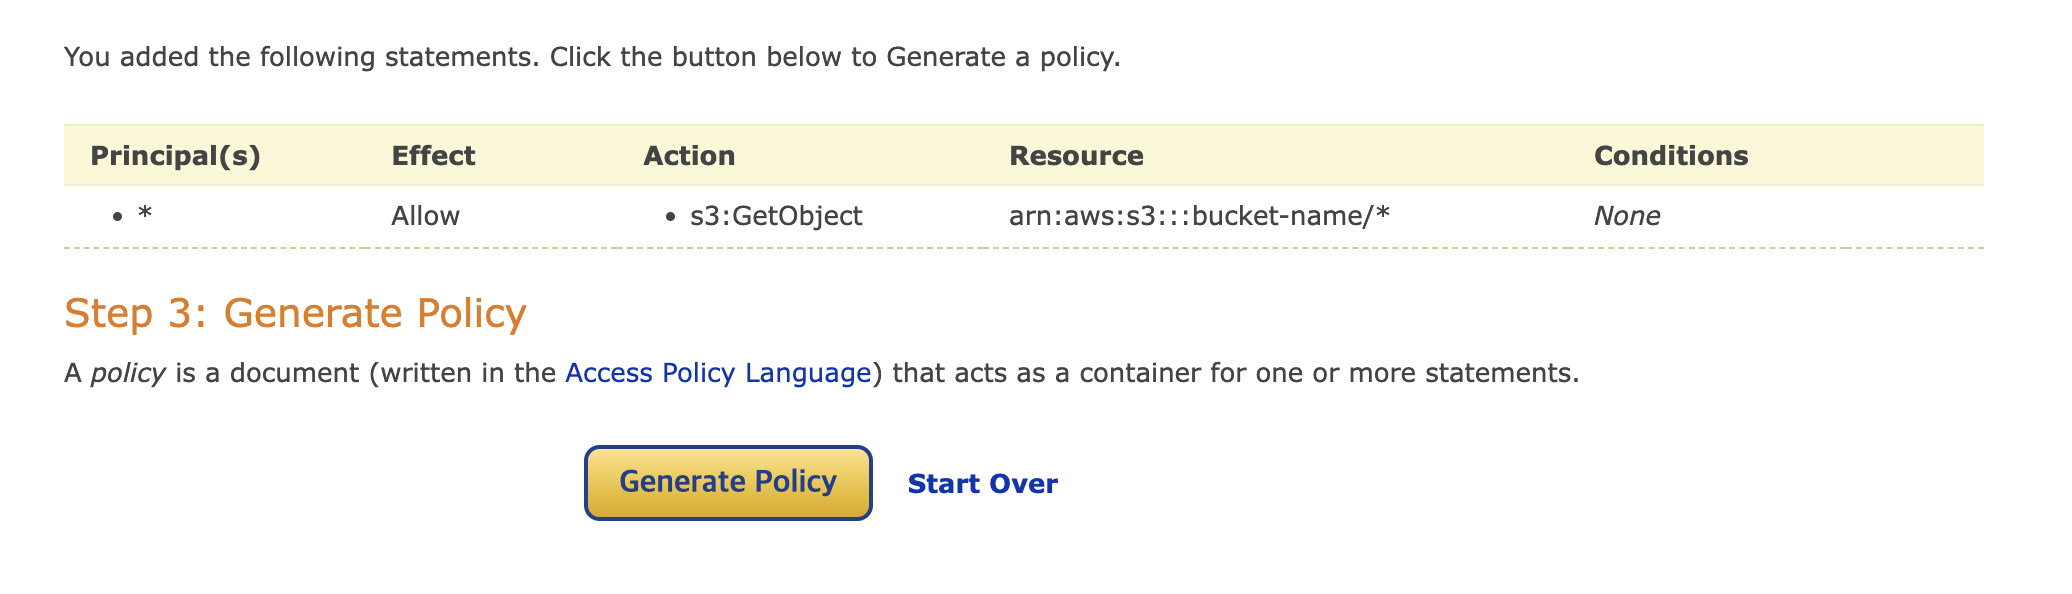Click the bullet before the asterisk principal
The image size is (2072, 594).
pos(118,217)
